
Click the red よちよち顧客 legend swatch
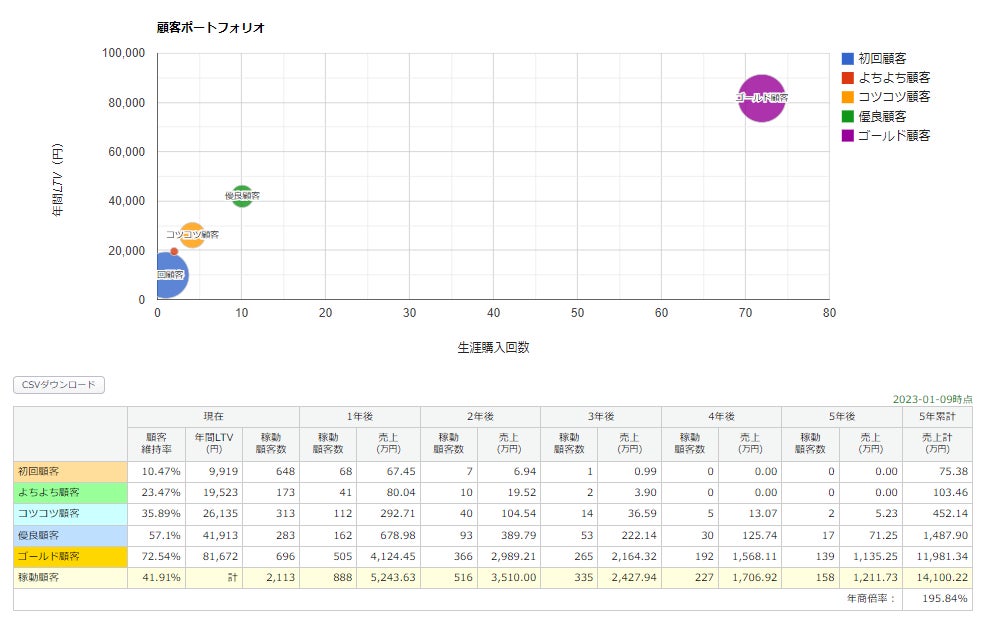[x=848, y=78]
